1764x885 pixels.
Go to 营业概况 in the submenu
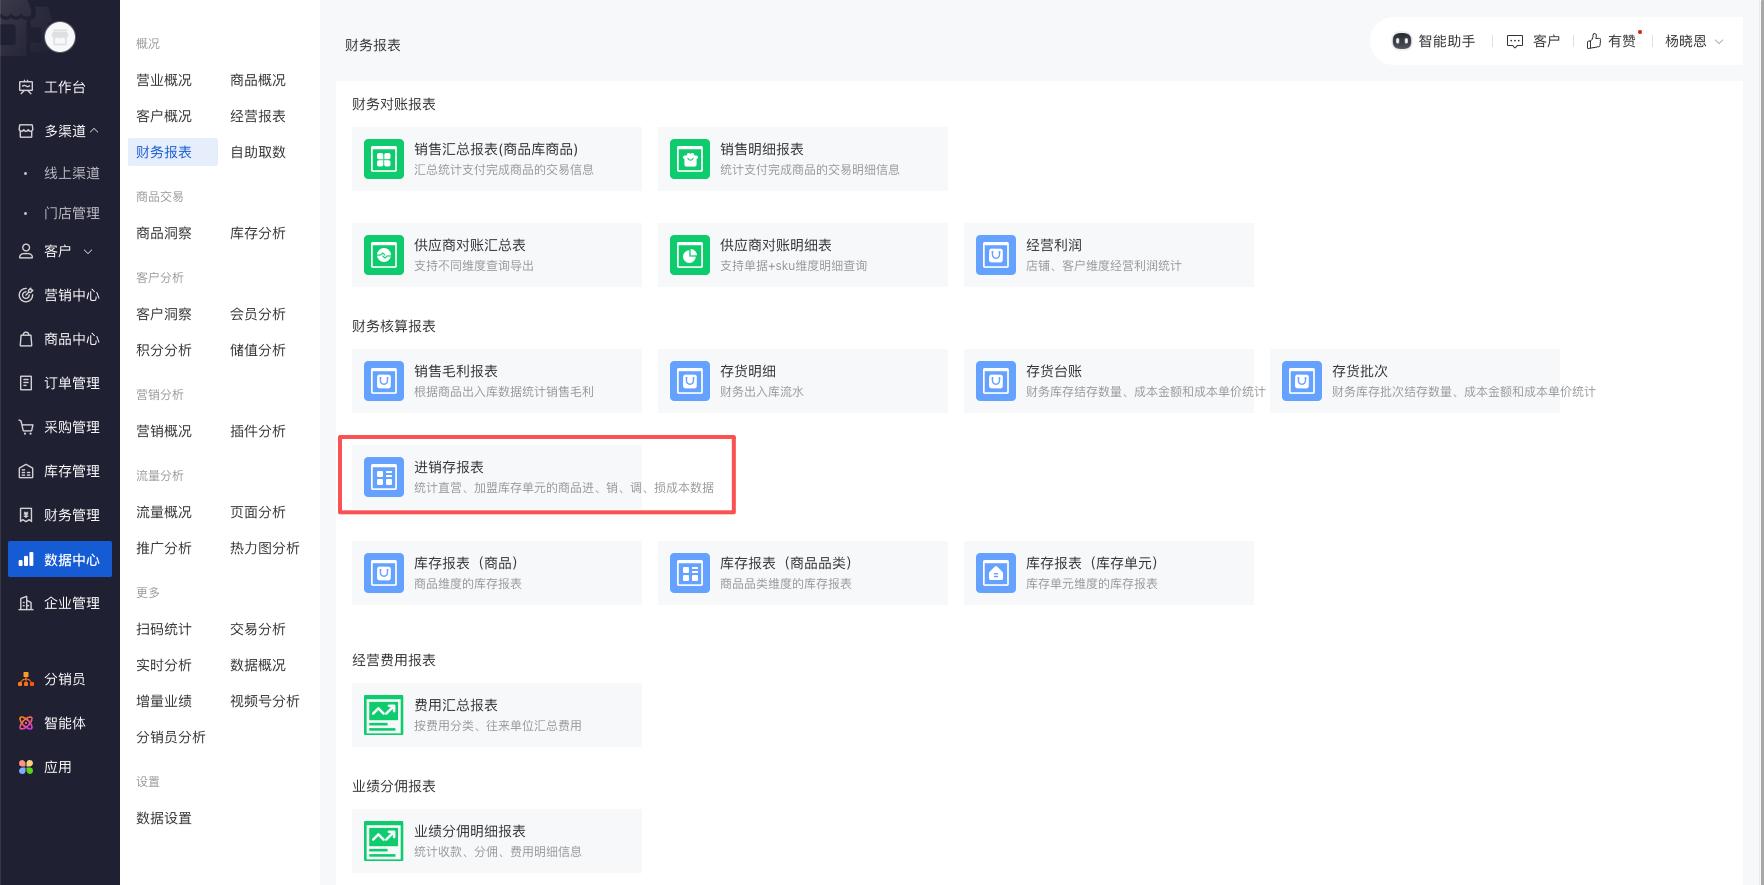(x=164, y=80)
